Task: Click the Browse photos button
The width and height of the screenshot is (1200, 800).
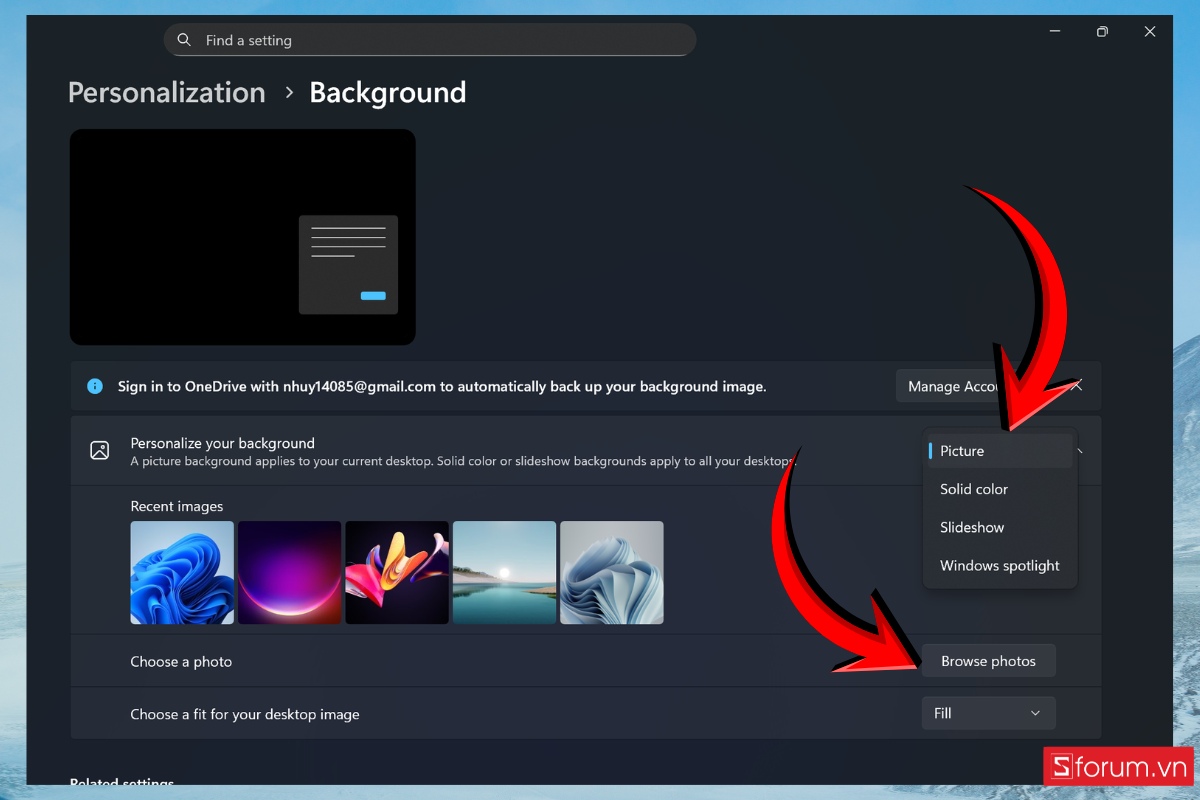Action: pos(988,660)
